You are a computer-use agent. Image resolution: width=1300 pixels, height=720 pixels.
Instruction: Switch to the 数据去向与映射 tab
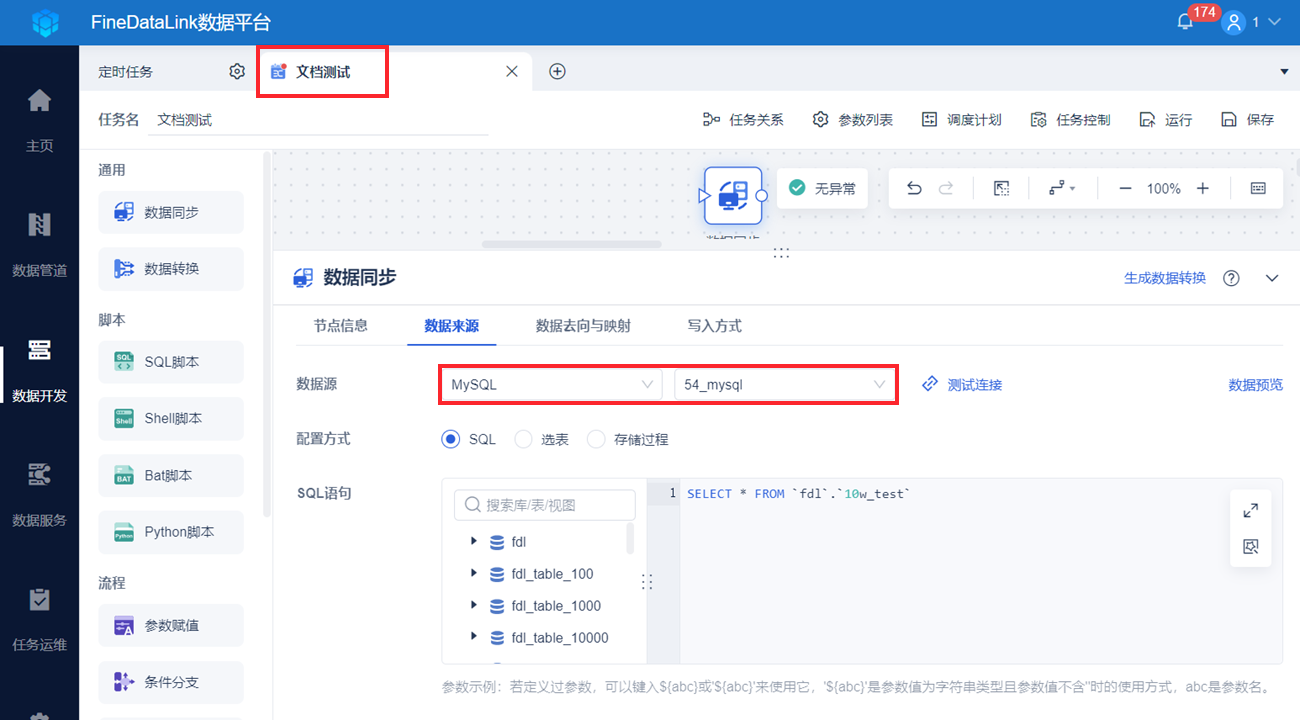583,326
